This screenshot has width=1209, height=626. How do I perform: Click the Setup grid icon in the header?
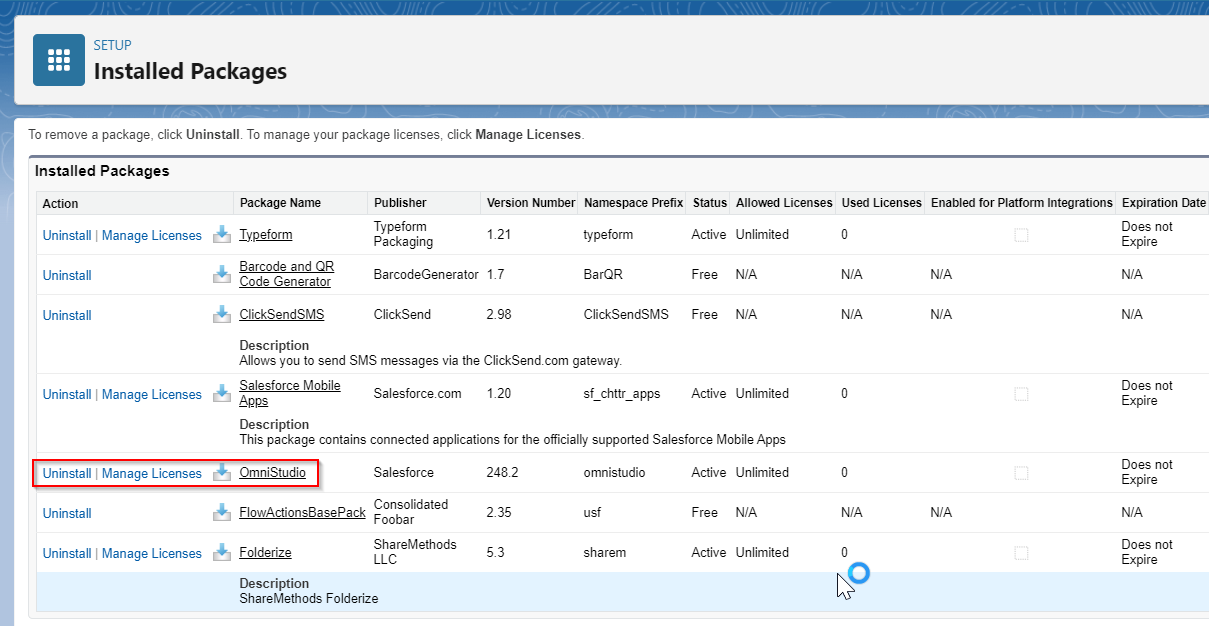(x=58, y=59)
